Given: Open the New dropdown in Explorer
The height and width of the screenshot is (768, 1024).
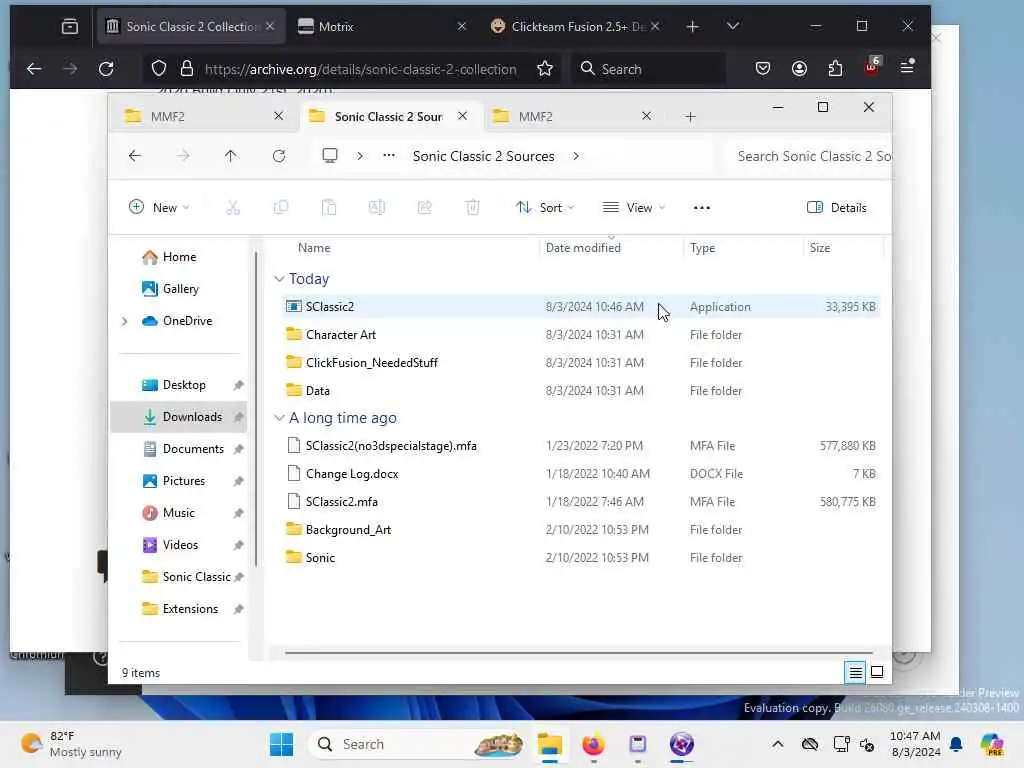Looking at the screenshot, I should pos(159,208).
